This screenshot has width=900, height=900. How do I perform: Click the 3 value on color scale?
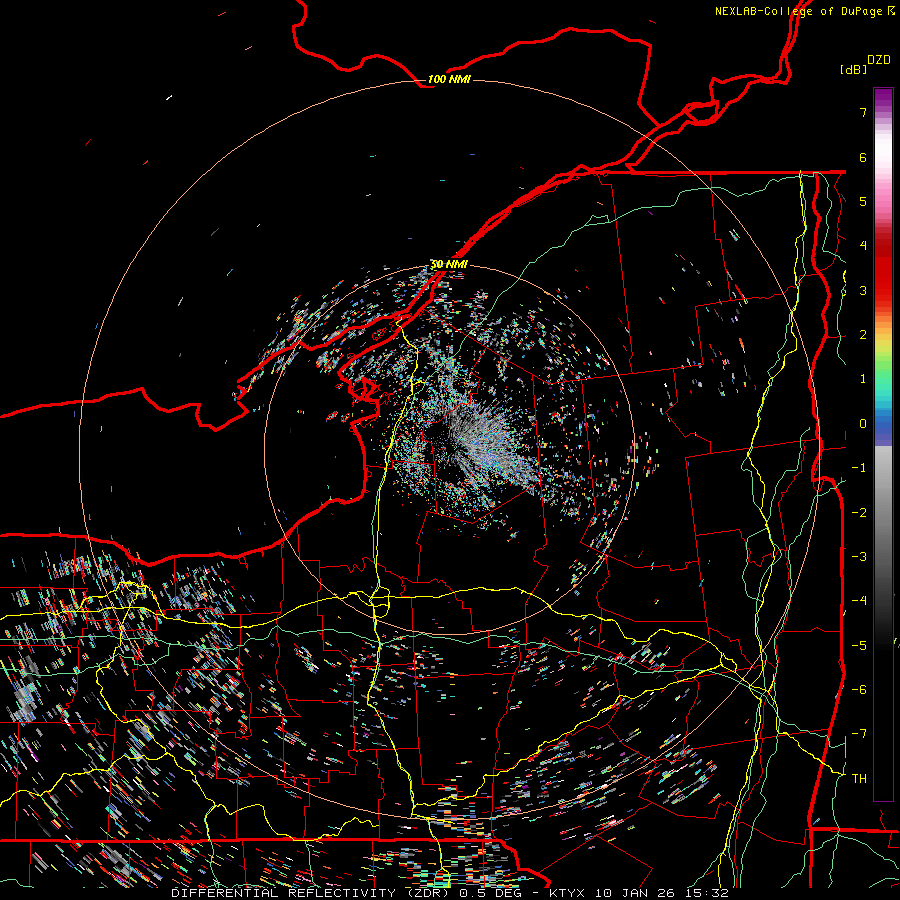(863, 290)
